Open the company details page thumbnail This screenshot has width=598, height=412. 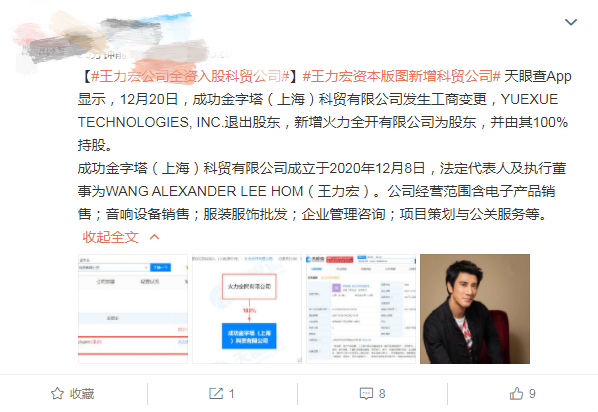[x=361, y=309]
